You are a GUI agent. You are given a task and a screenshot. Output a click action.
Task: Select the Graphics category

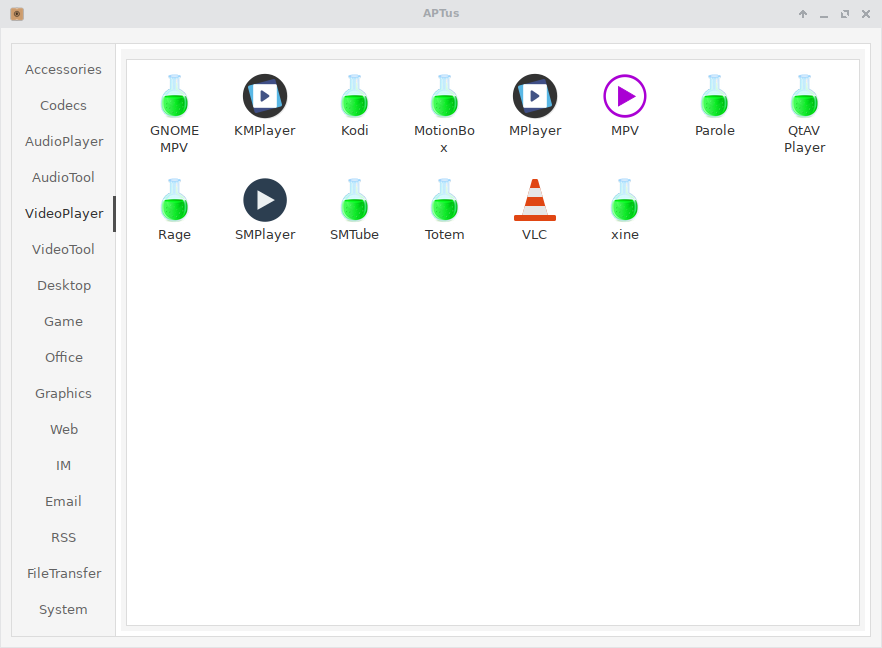(64, 393)
